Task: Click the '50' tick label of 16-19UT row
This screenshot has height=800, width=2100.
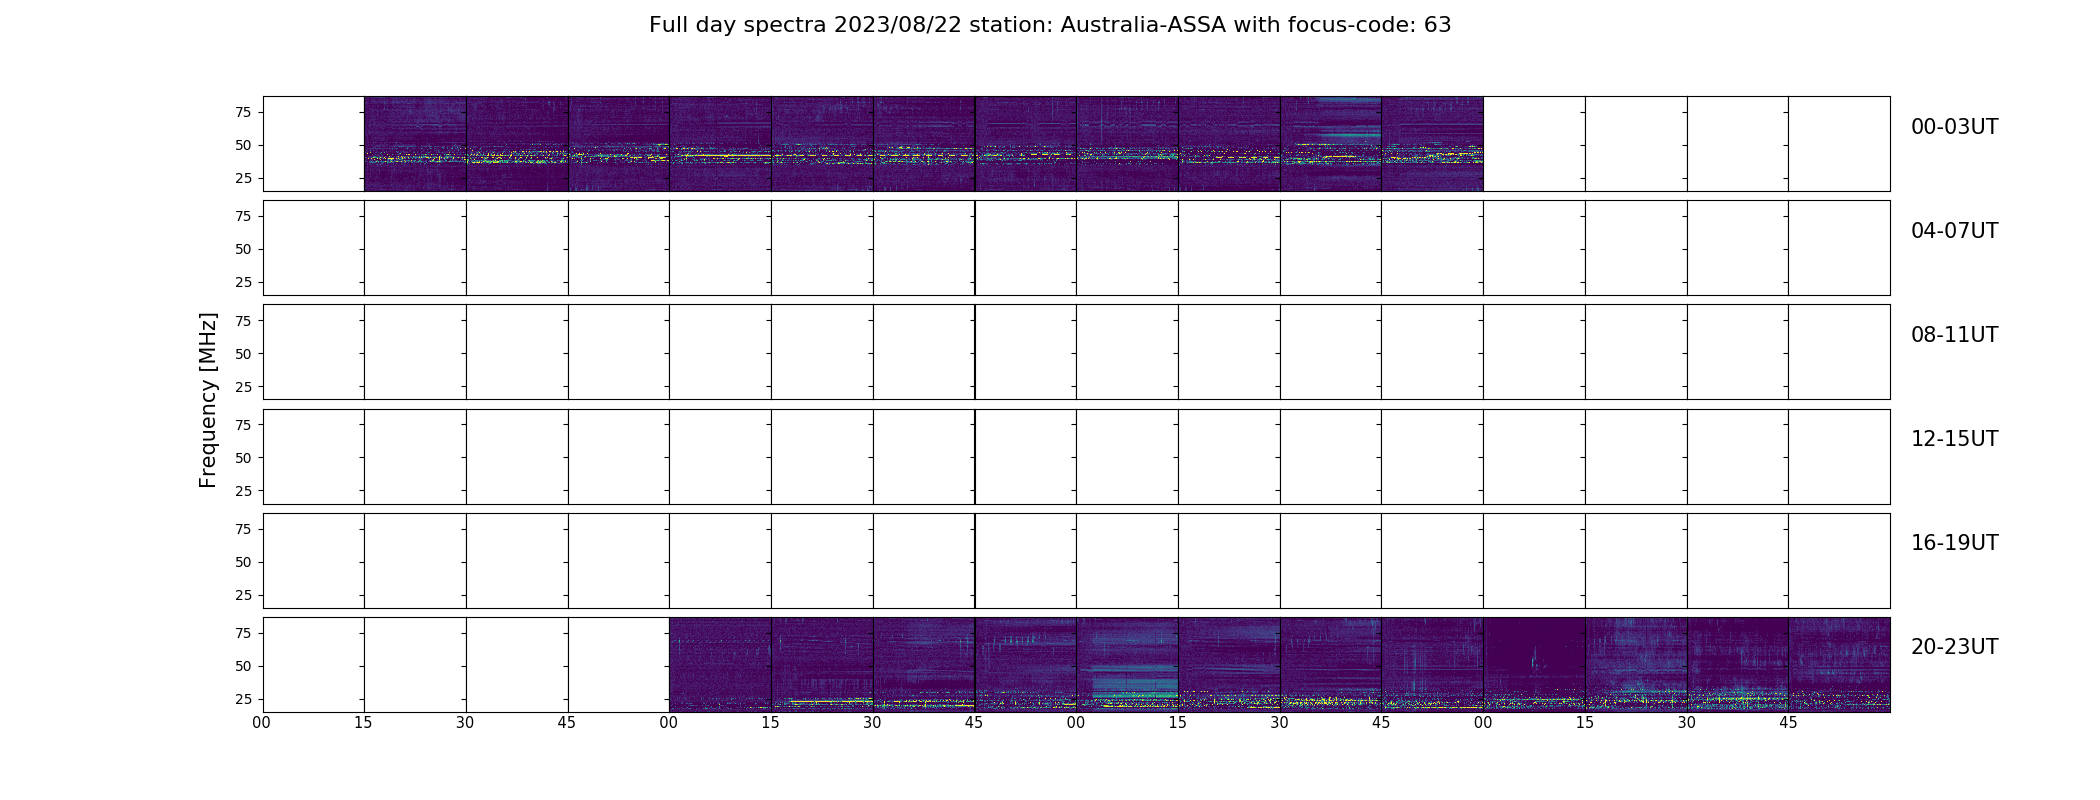Action: (243, 562)
